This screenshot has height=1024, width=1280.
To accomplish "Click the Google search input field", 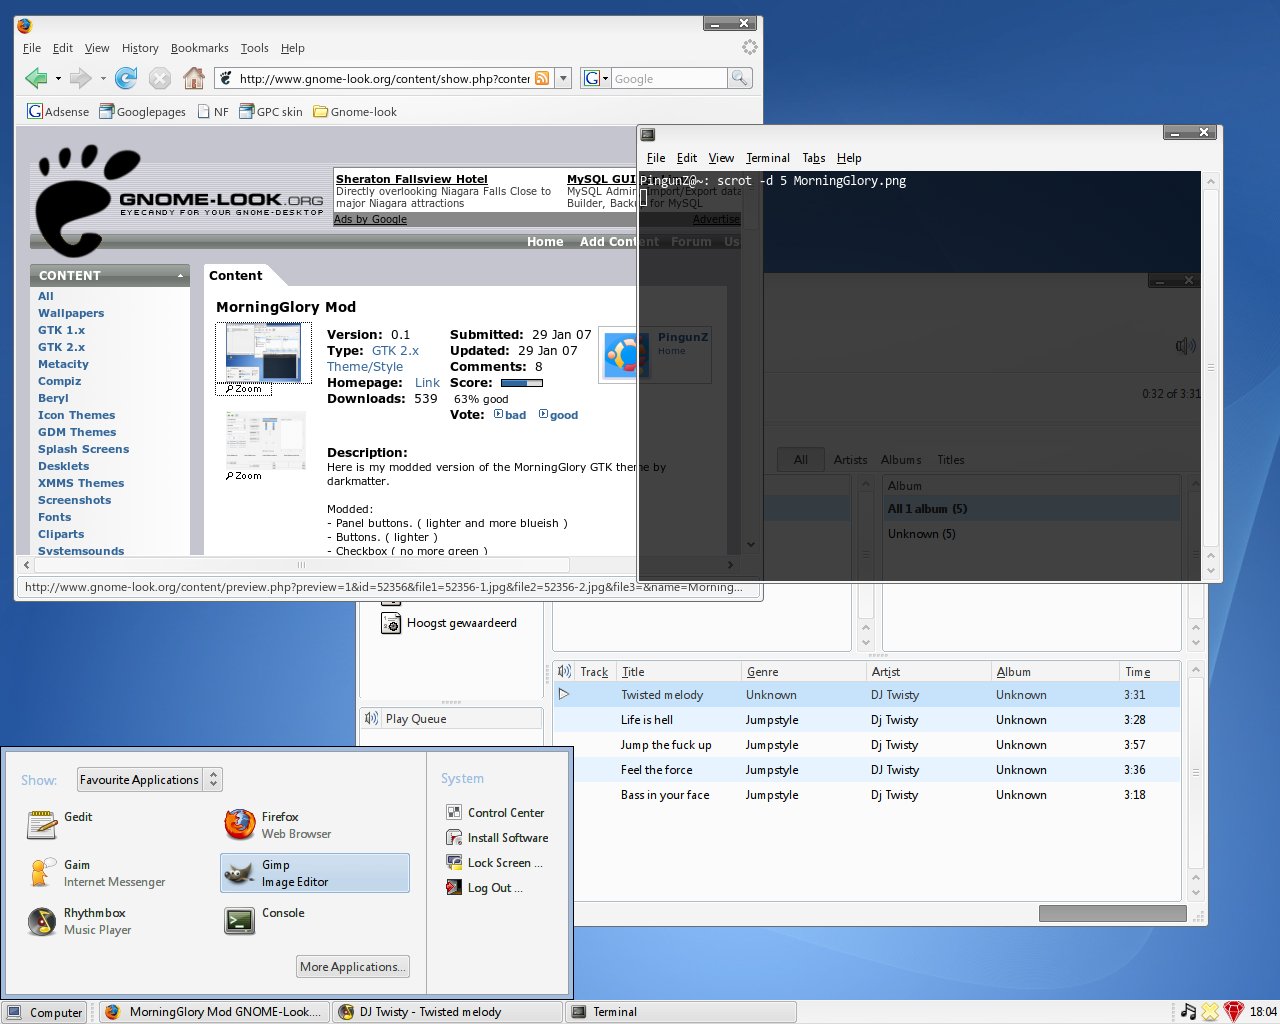I will [x=668, y=78].
